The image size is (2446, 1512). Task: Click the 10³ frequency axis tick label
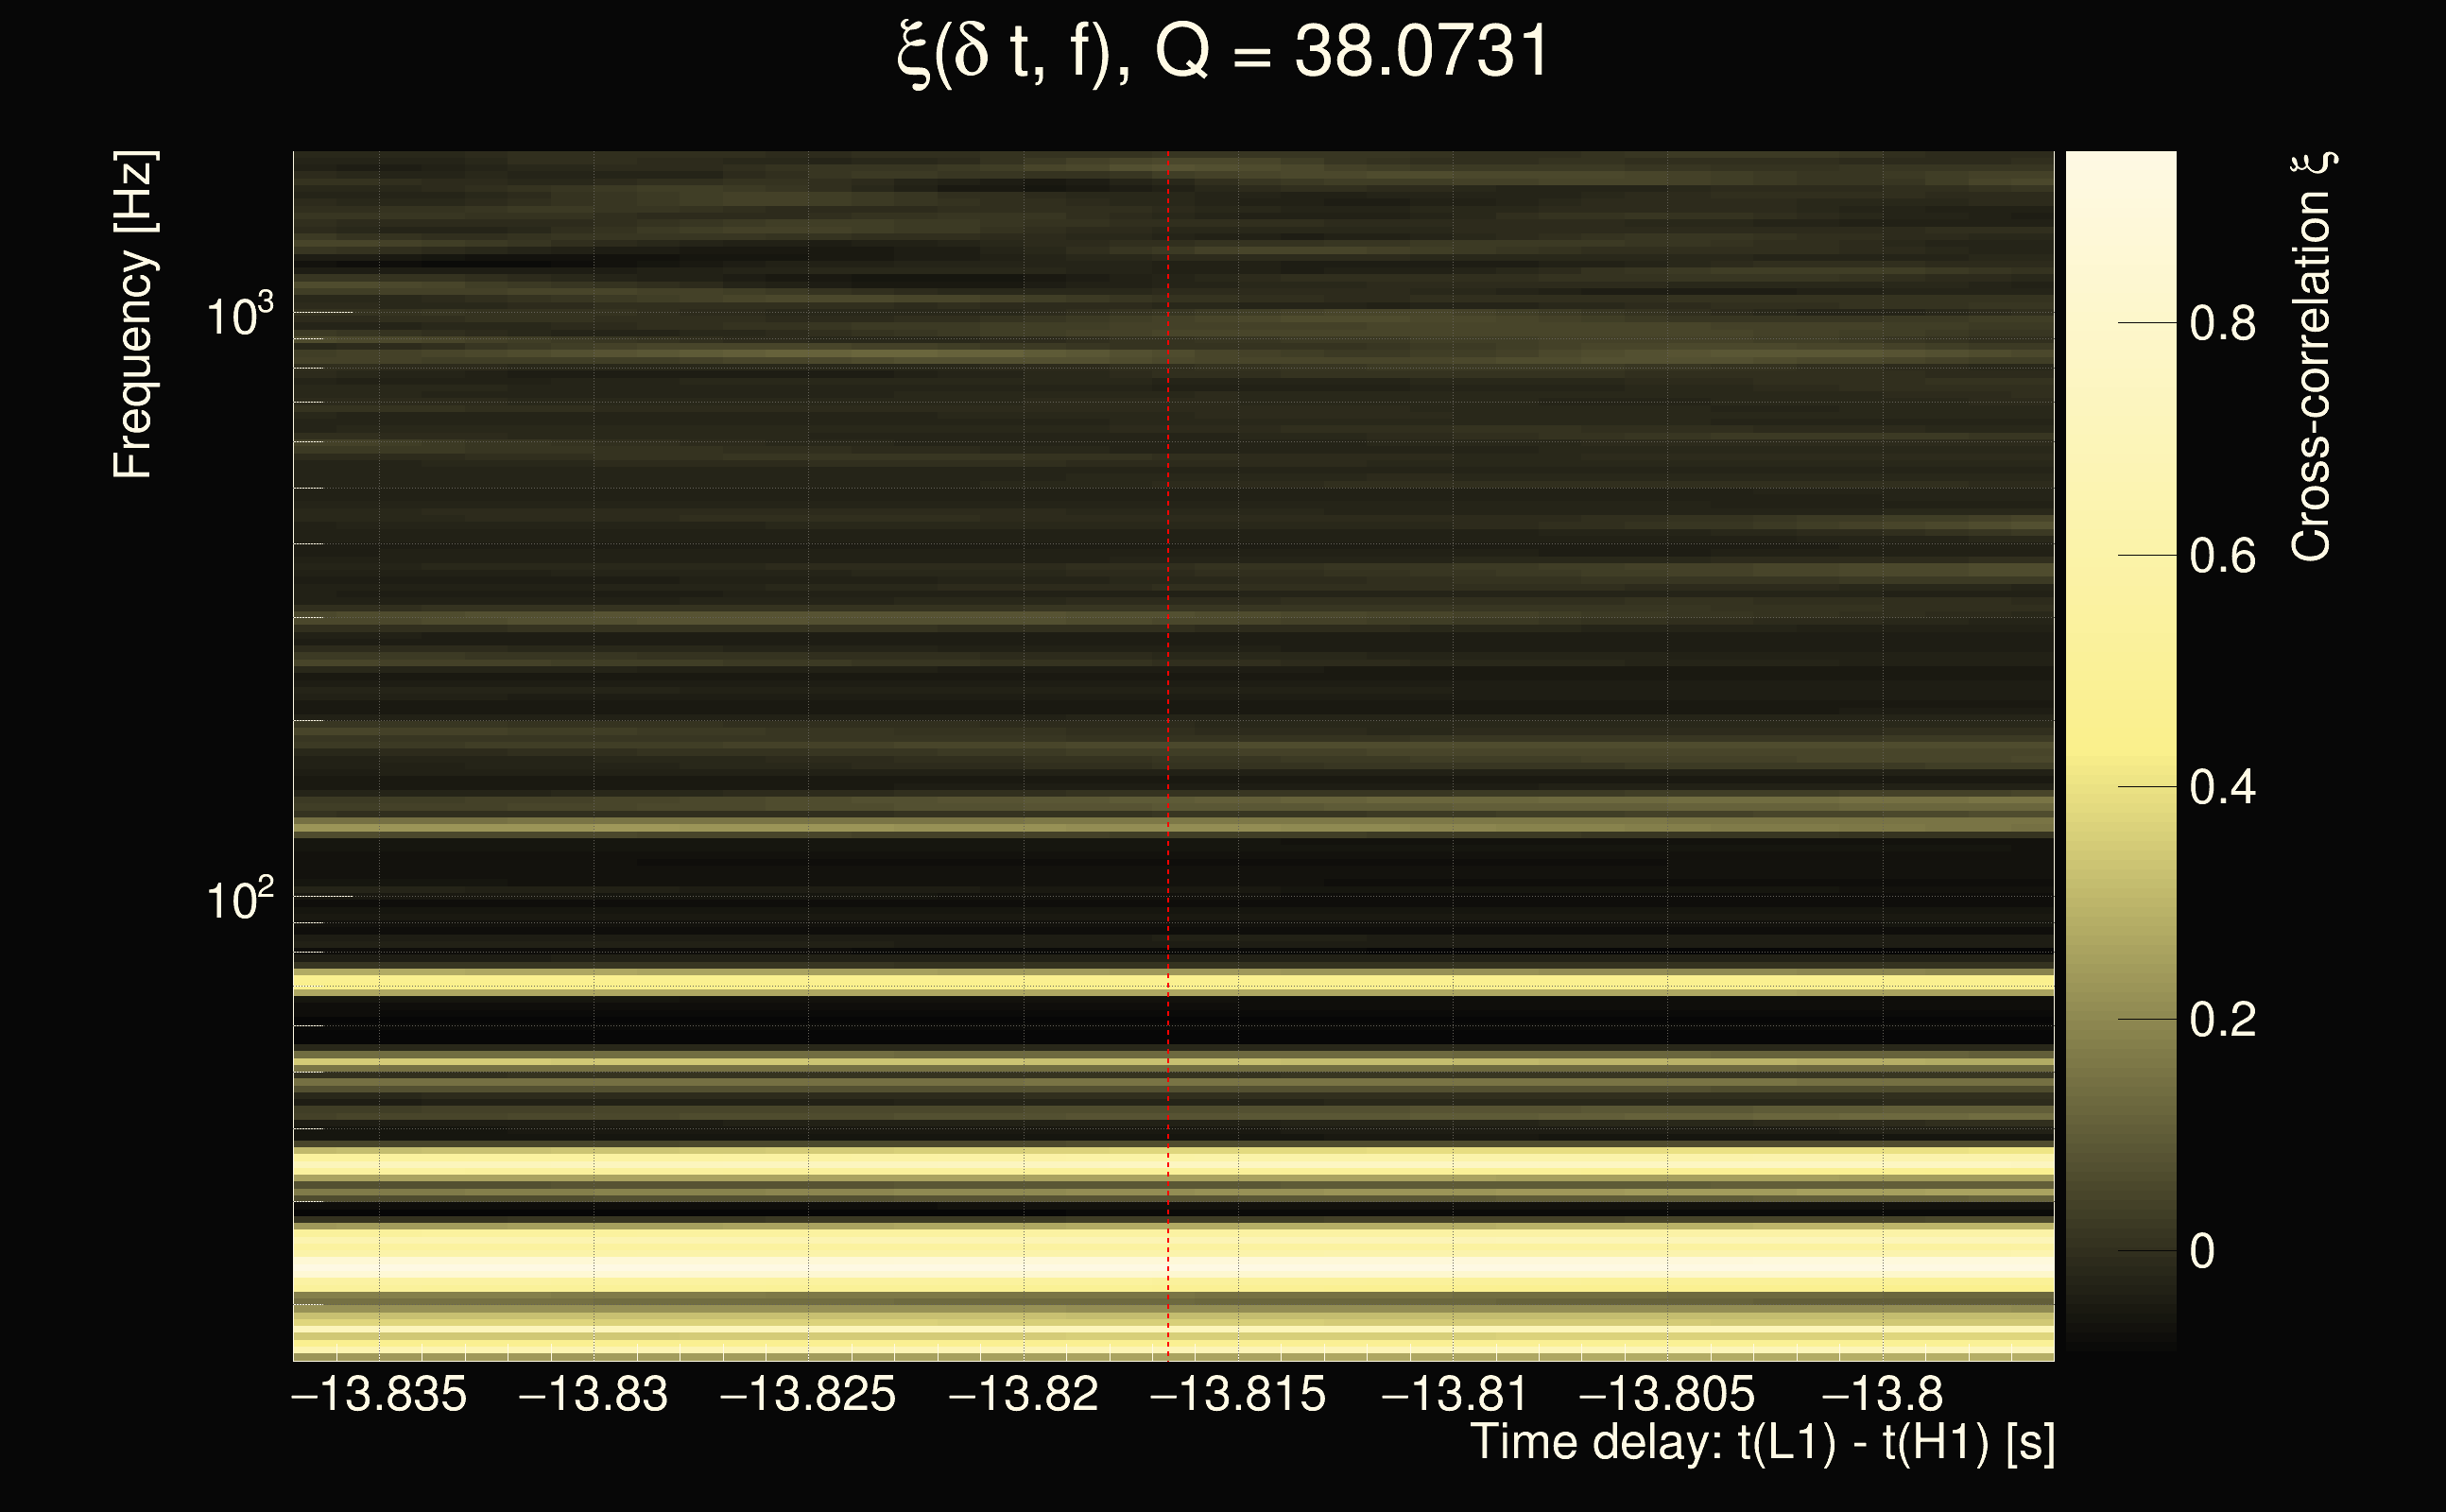coord(239,317)
